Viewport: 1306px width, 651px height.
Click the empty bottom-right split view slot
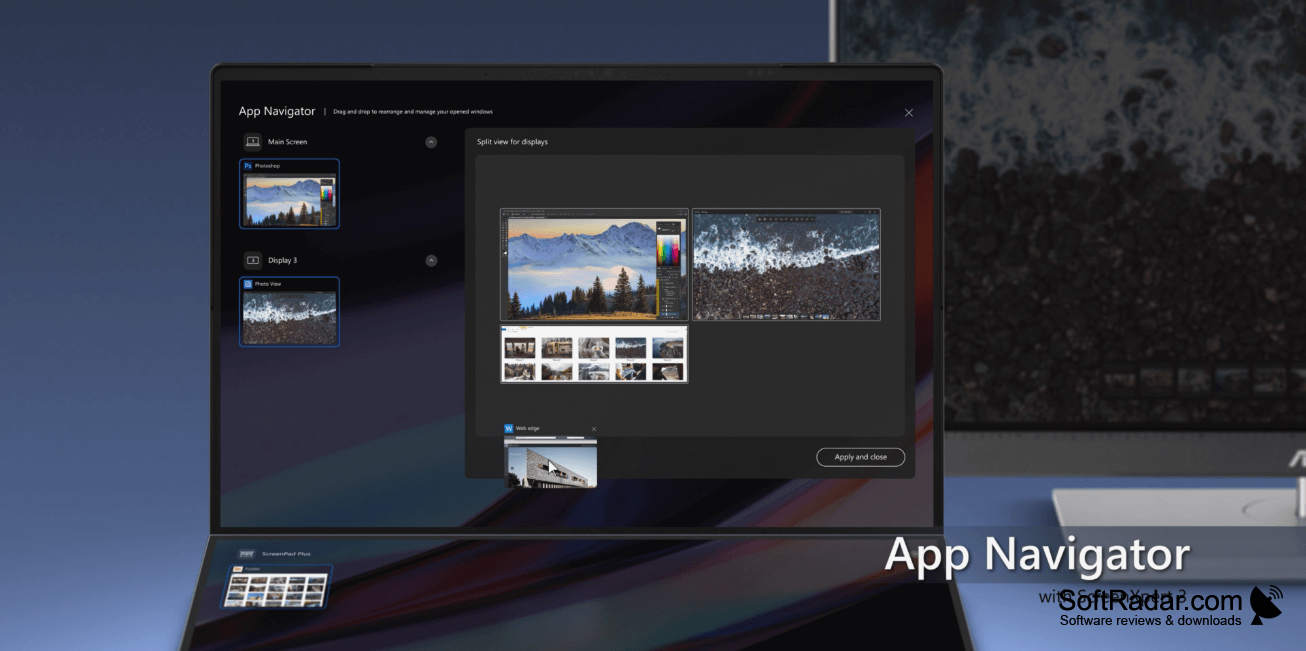click(x=786, y=354)
